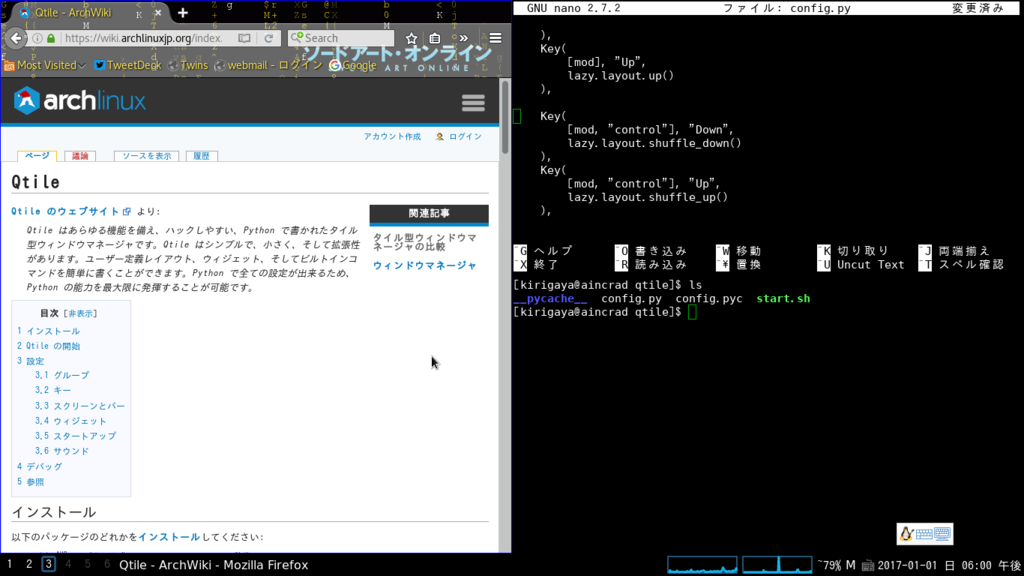The image size is (1024, 576).
Task: Open webmail ログイン bookmark
Action: [268, 65]
